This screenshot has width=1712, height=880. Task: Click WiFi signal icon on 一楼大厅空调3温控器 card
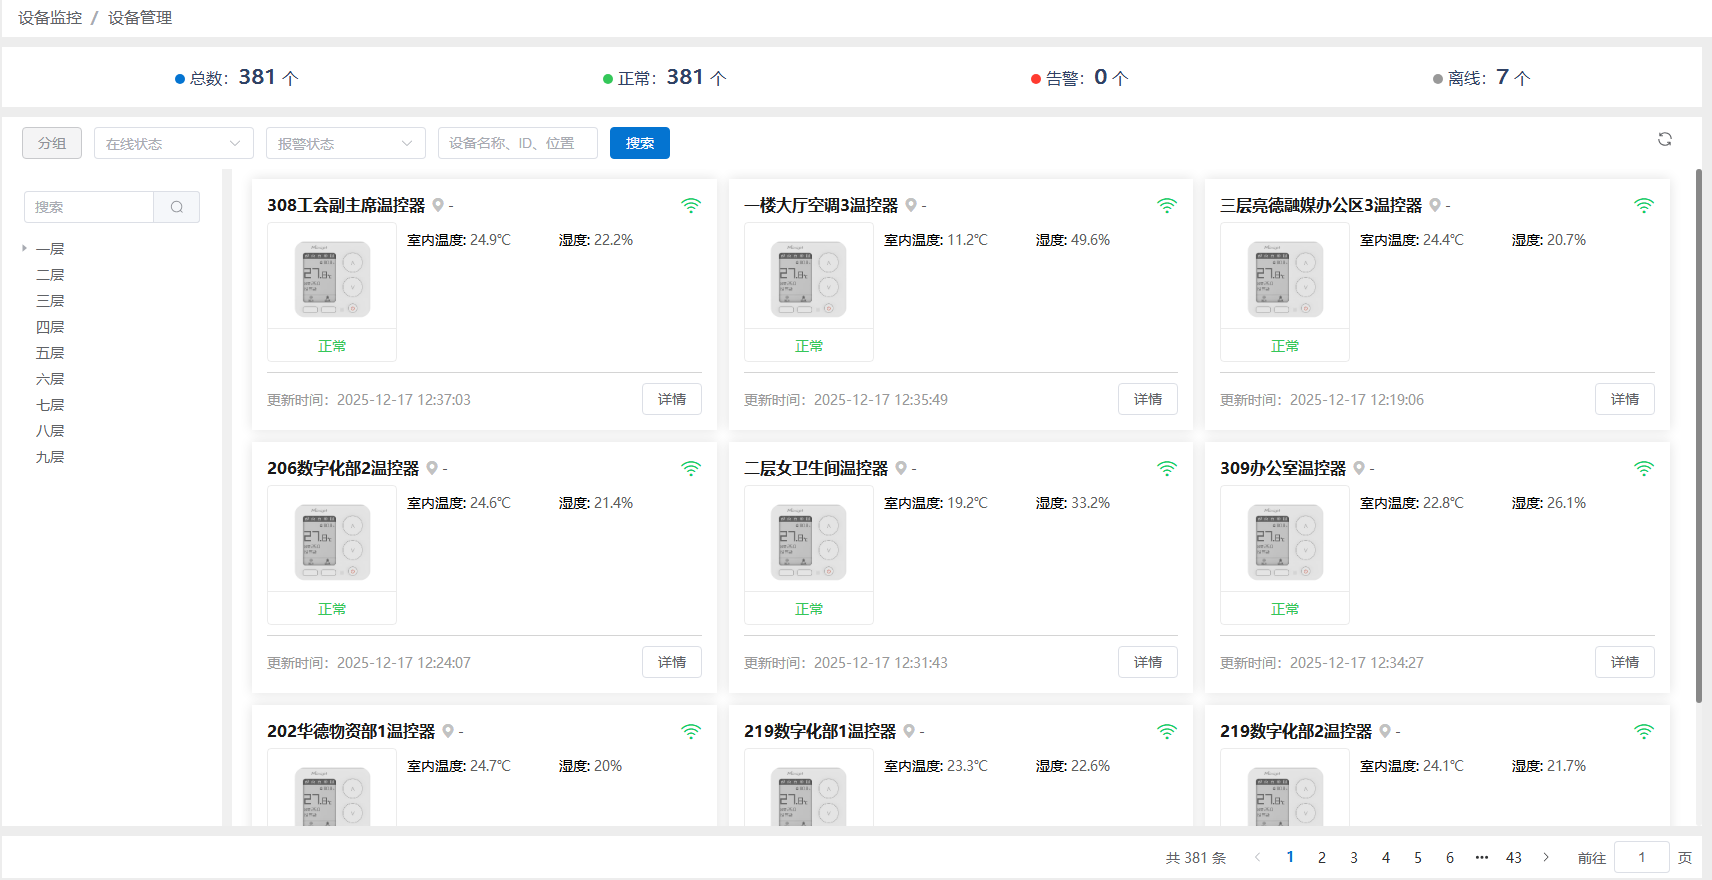point(1167,205)
